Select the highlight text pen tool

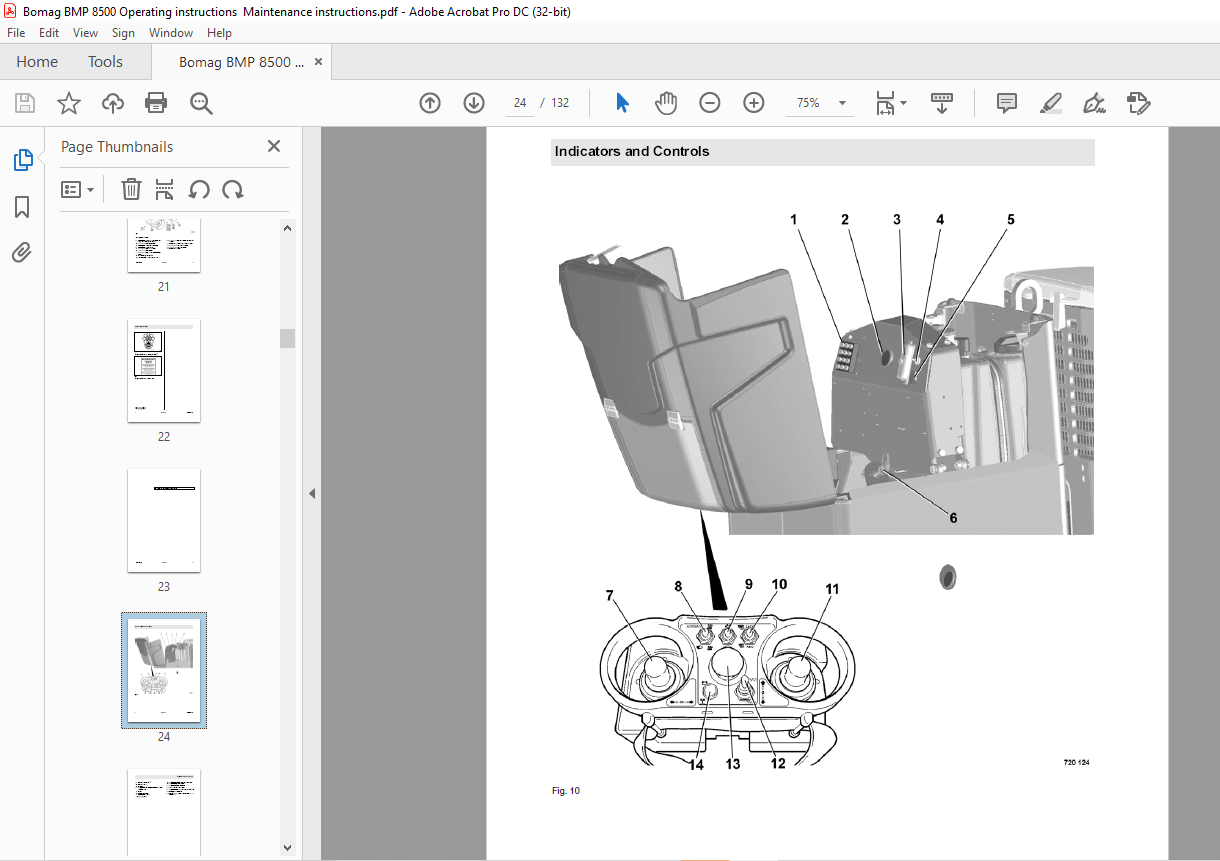click(1050, 103)
